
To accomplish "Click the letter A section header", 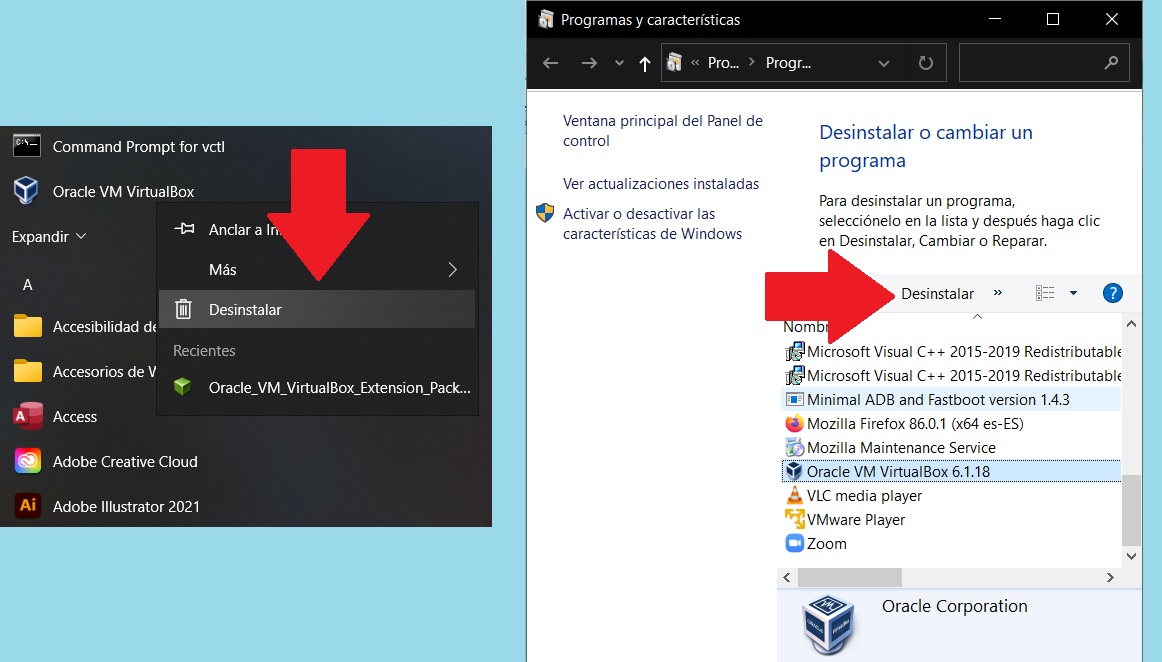I will 27,285.
